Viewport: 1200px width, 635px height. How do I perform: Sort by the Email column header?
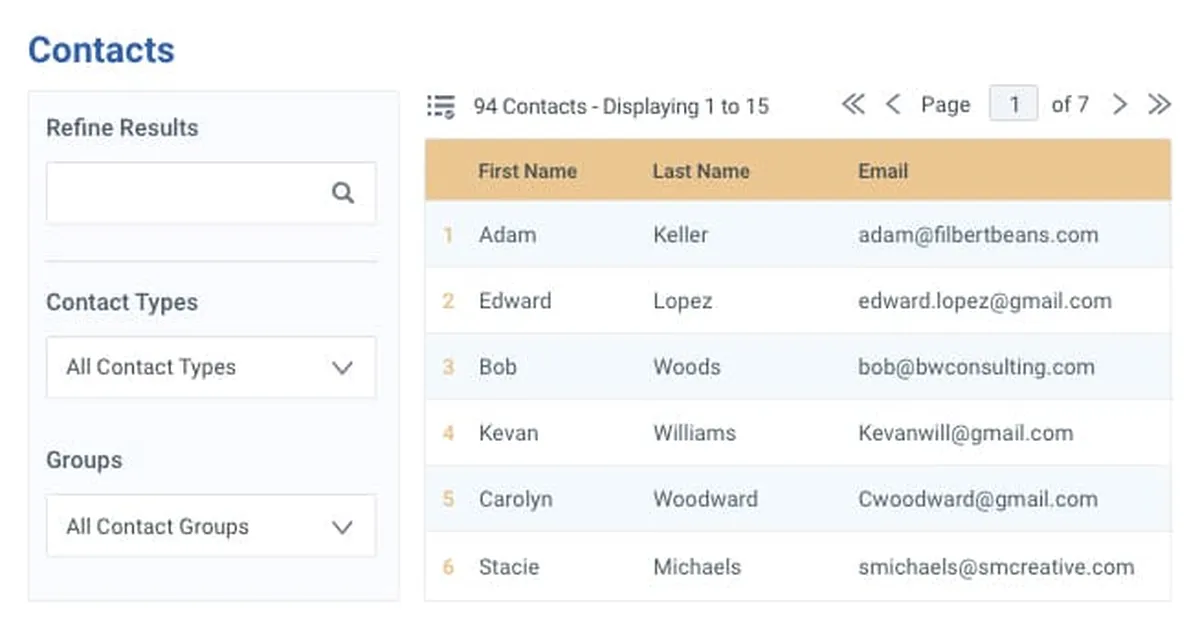[883, 171]
